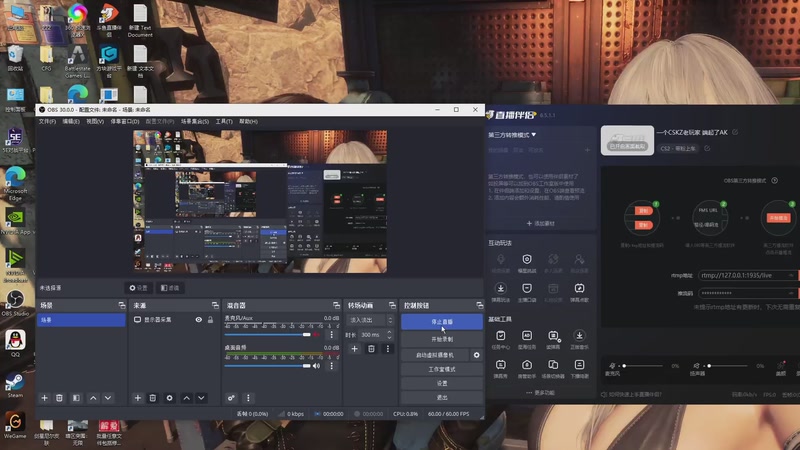Toggle lock on 显示器采集 source

pyautogui.click(x=210, y=320)
